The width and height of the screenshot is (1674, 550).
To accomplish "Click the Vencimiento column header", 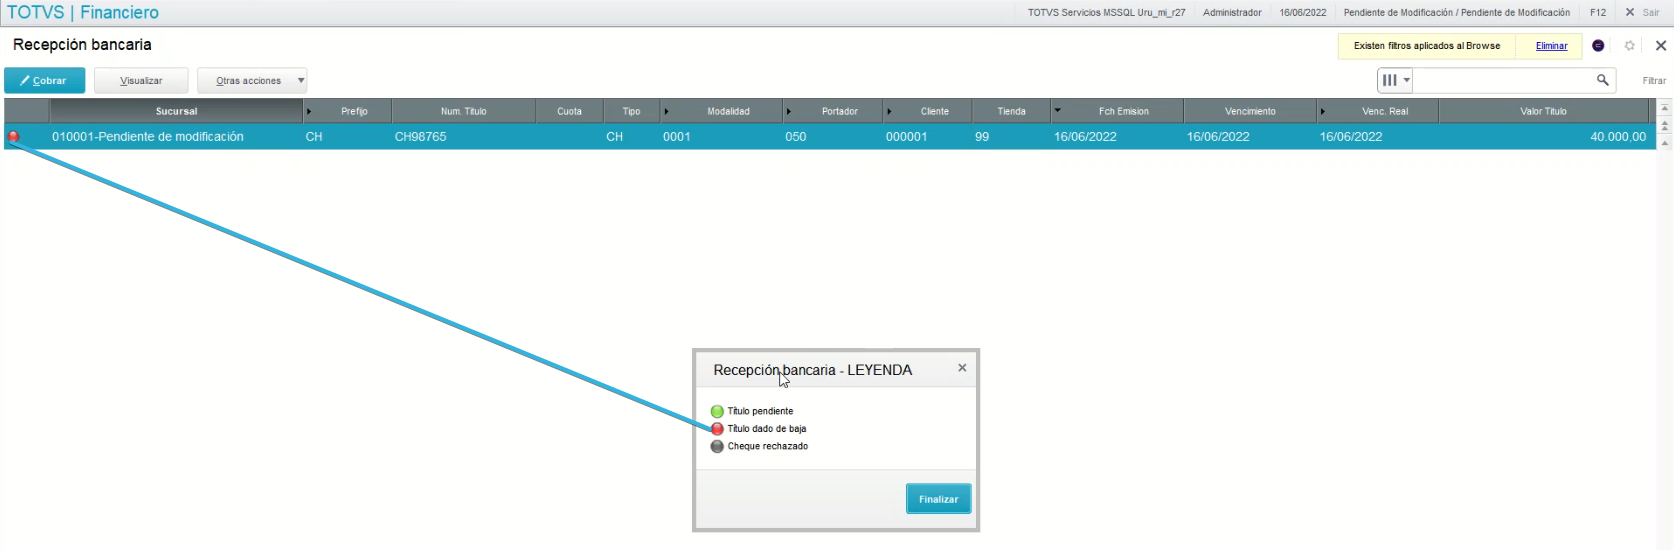I will click(1250, 111).
